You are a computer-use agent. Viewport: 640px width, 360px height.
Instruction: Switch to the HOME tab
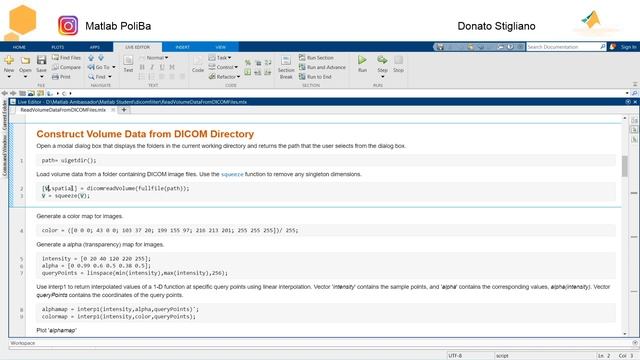(19, 47)
